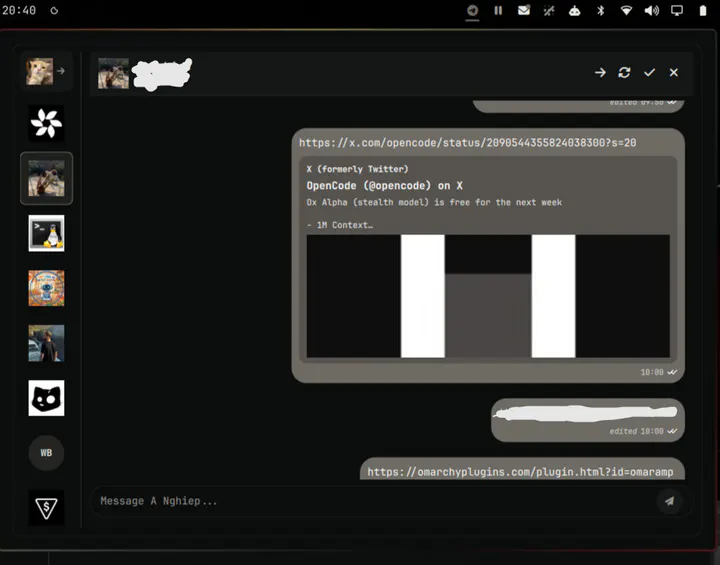Viewport: 720px width, 565px height.
Task: Click the pause icon in top bar
Action: (498, 10)
